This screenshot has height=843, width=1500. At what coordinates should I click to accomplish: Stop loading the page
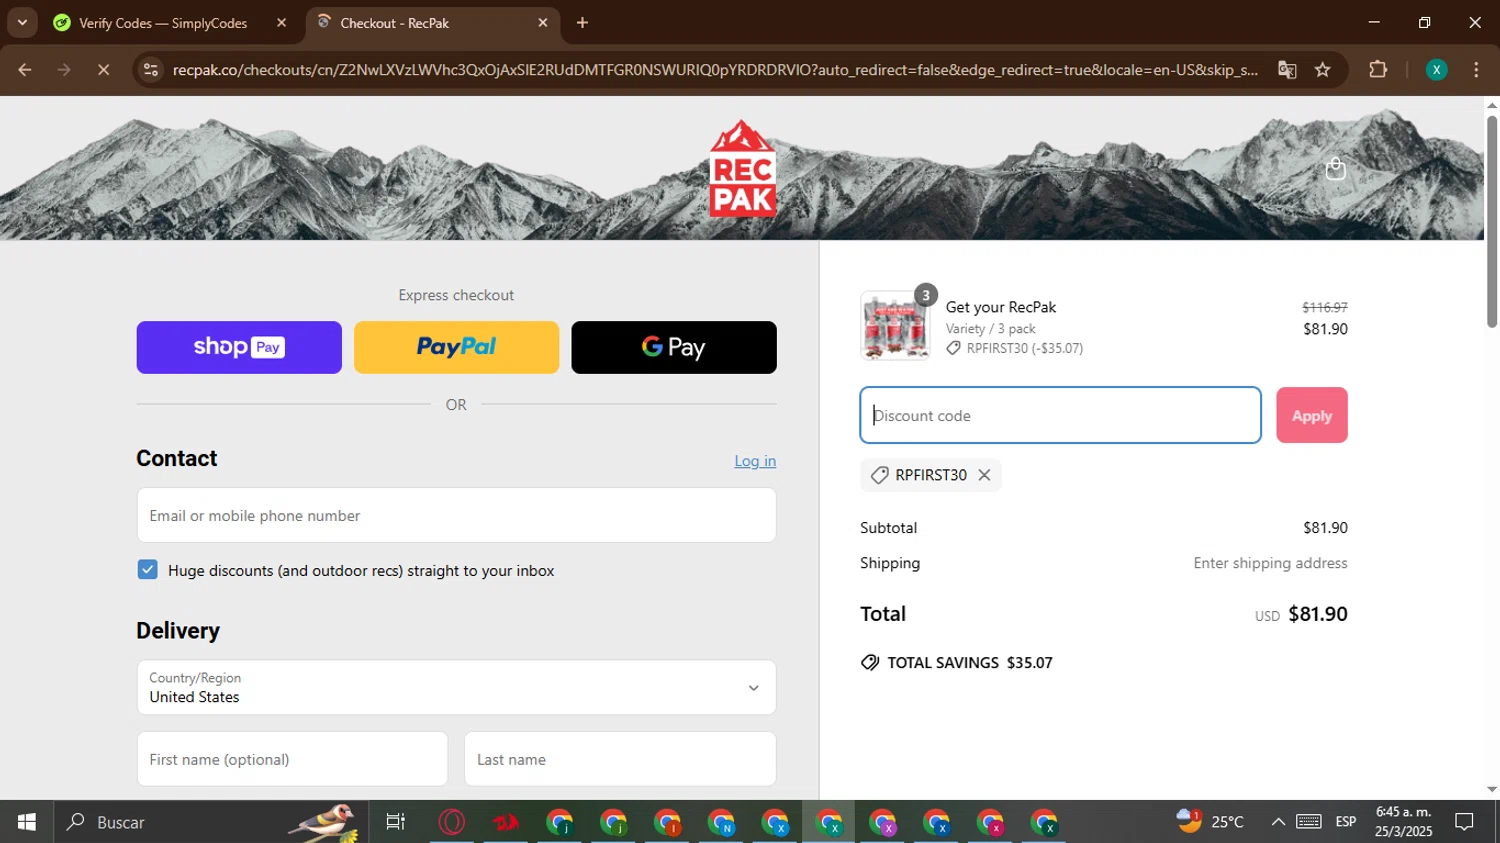[103, 70]
